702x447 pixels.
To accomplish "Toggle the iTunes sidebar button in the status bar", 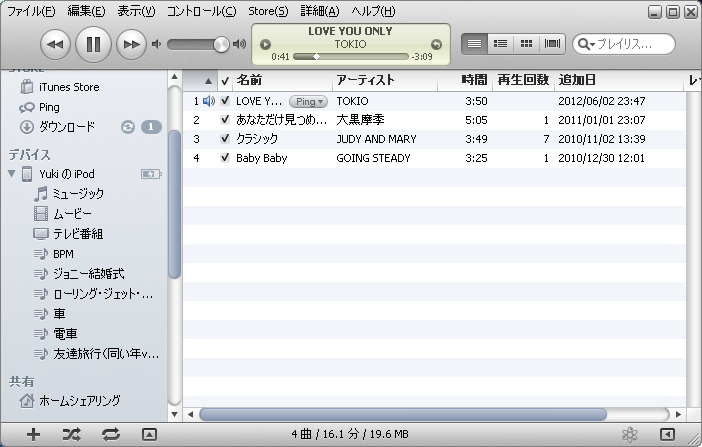I will click(x=667, y=434).
